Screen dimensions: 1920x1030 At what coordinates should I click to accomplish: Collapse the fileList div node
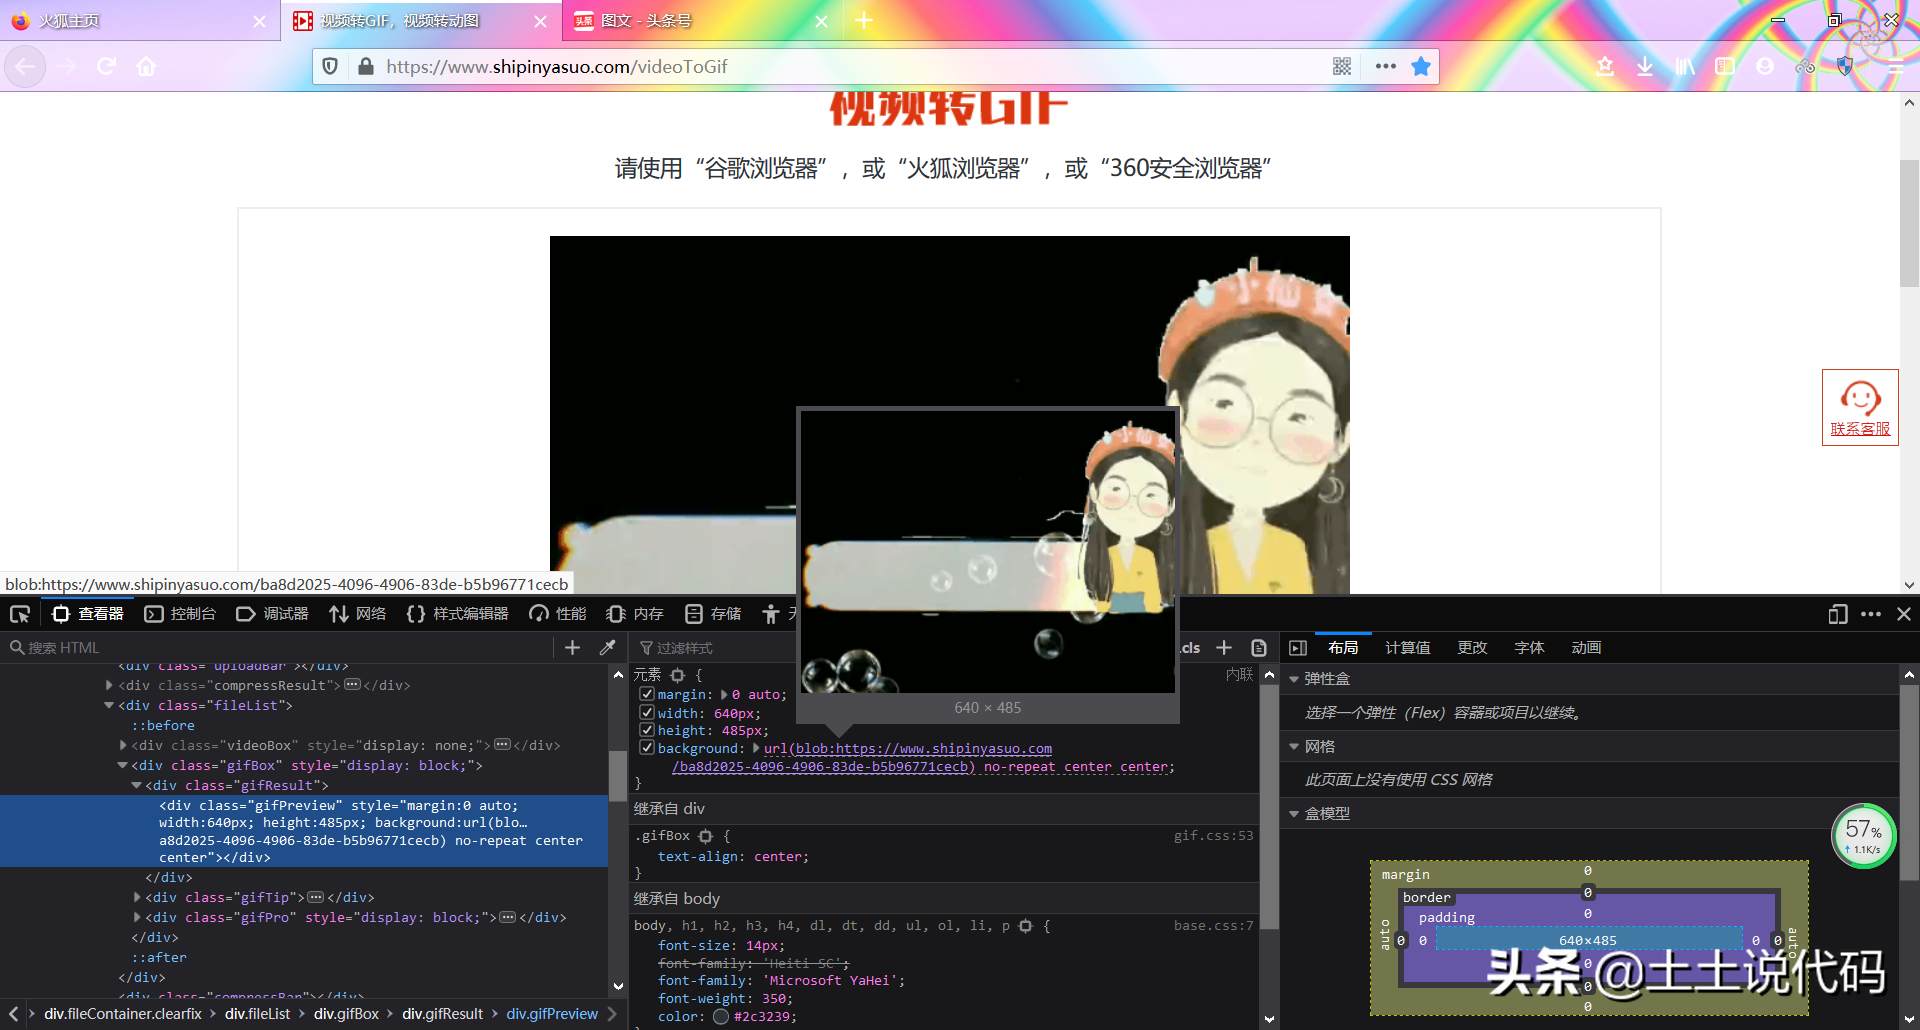click(109, 705)
